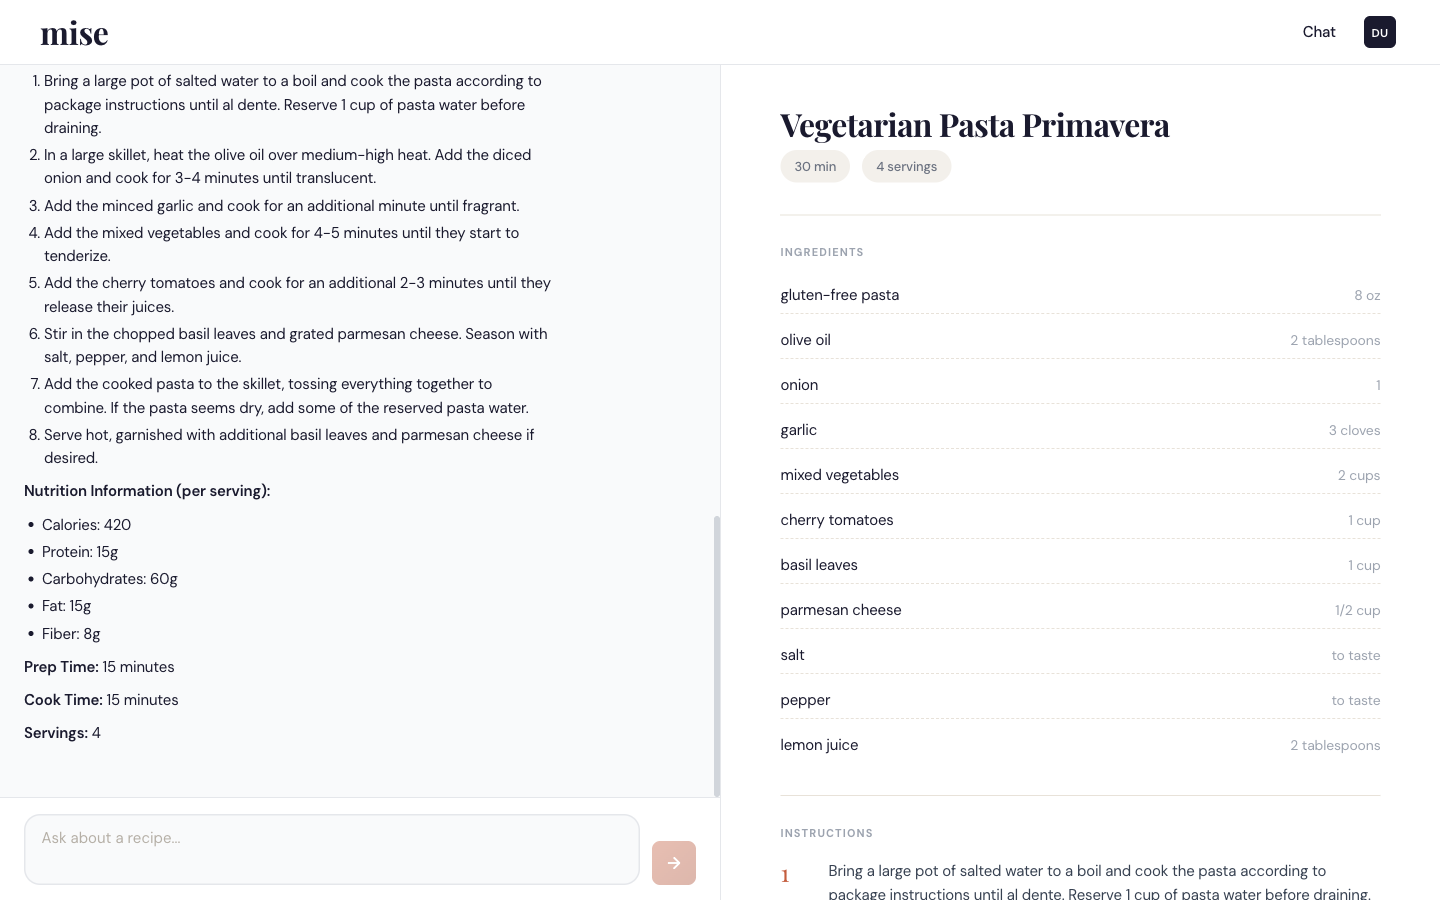Click the Nutrition Information heading
Image resolution: width=1440 pixels, height=900 pixels.
pos(146,491)
